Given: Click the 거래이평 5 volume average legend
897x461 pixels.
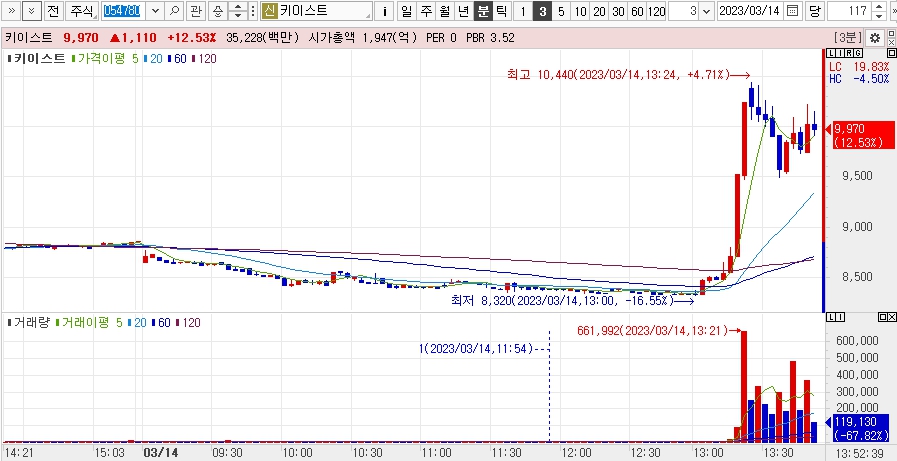Looking at the screenshot, I should pos(89,323).
